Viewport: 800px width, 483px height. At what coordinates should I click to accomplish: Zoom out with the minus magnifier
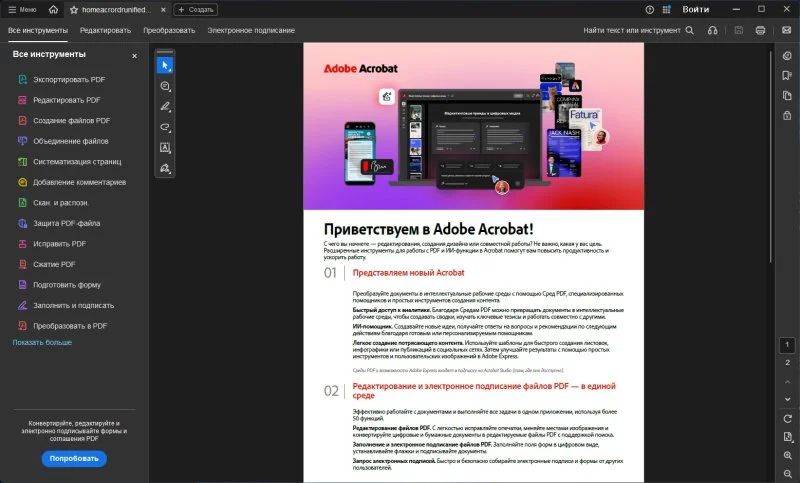(787, 474)
